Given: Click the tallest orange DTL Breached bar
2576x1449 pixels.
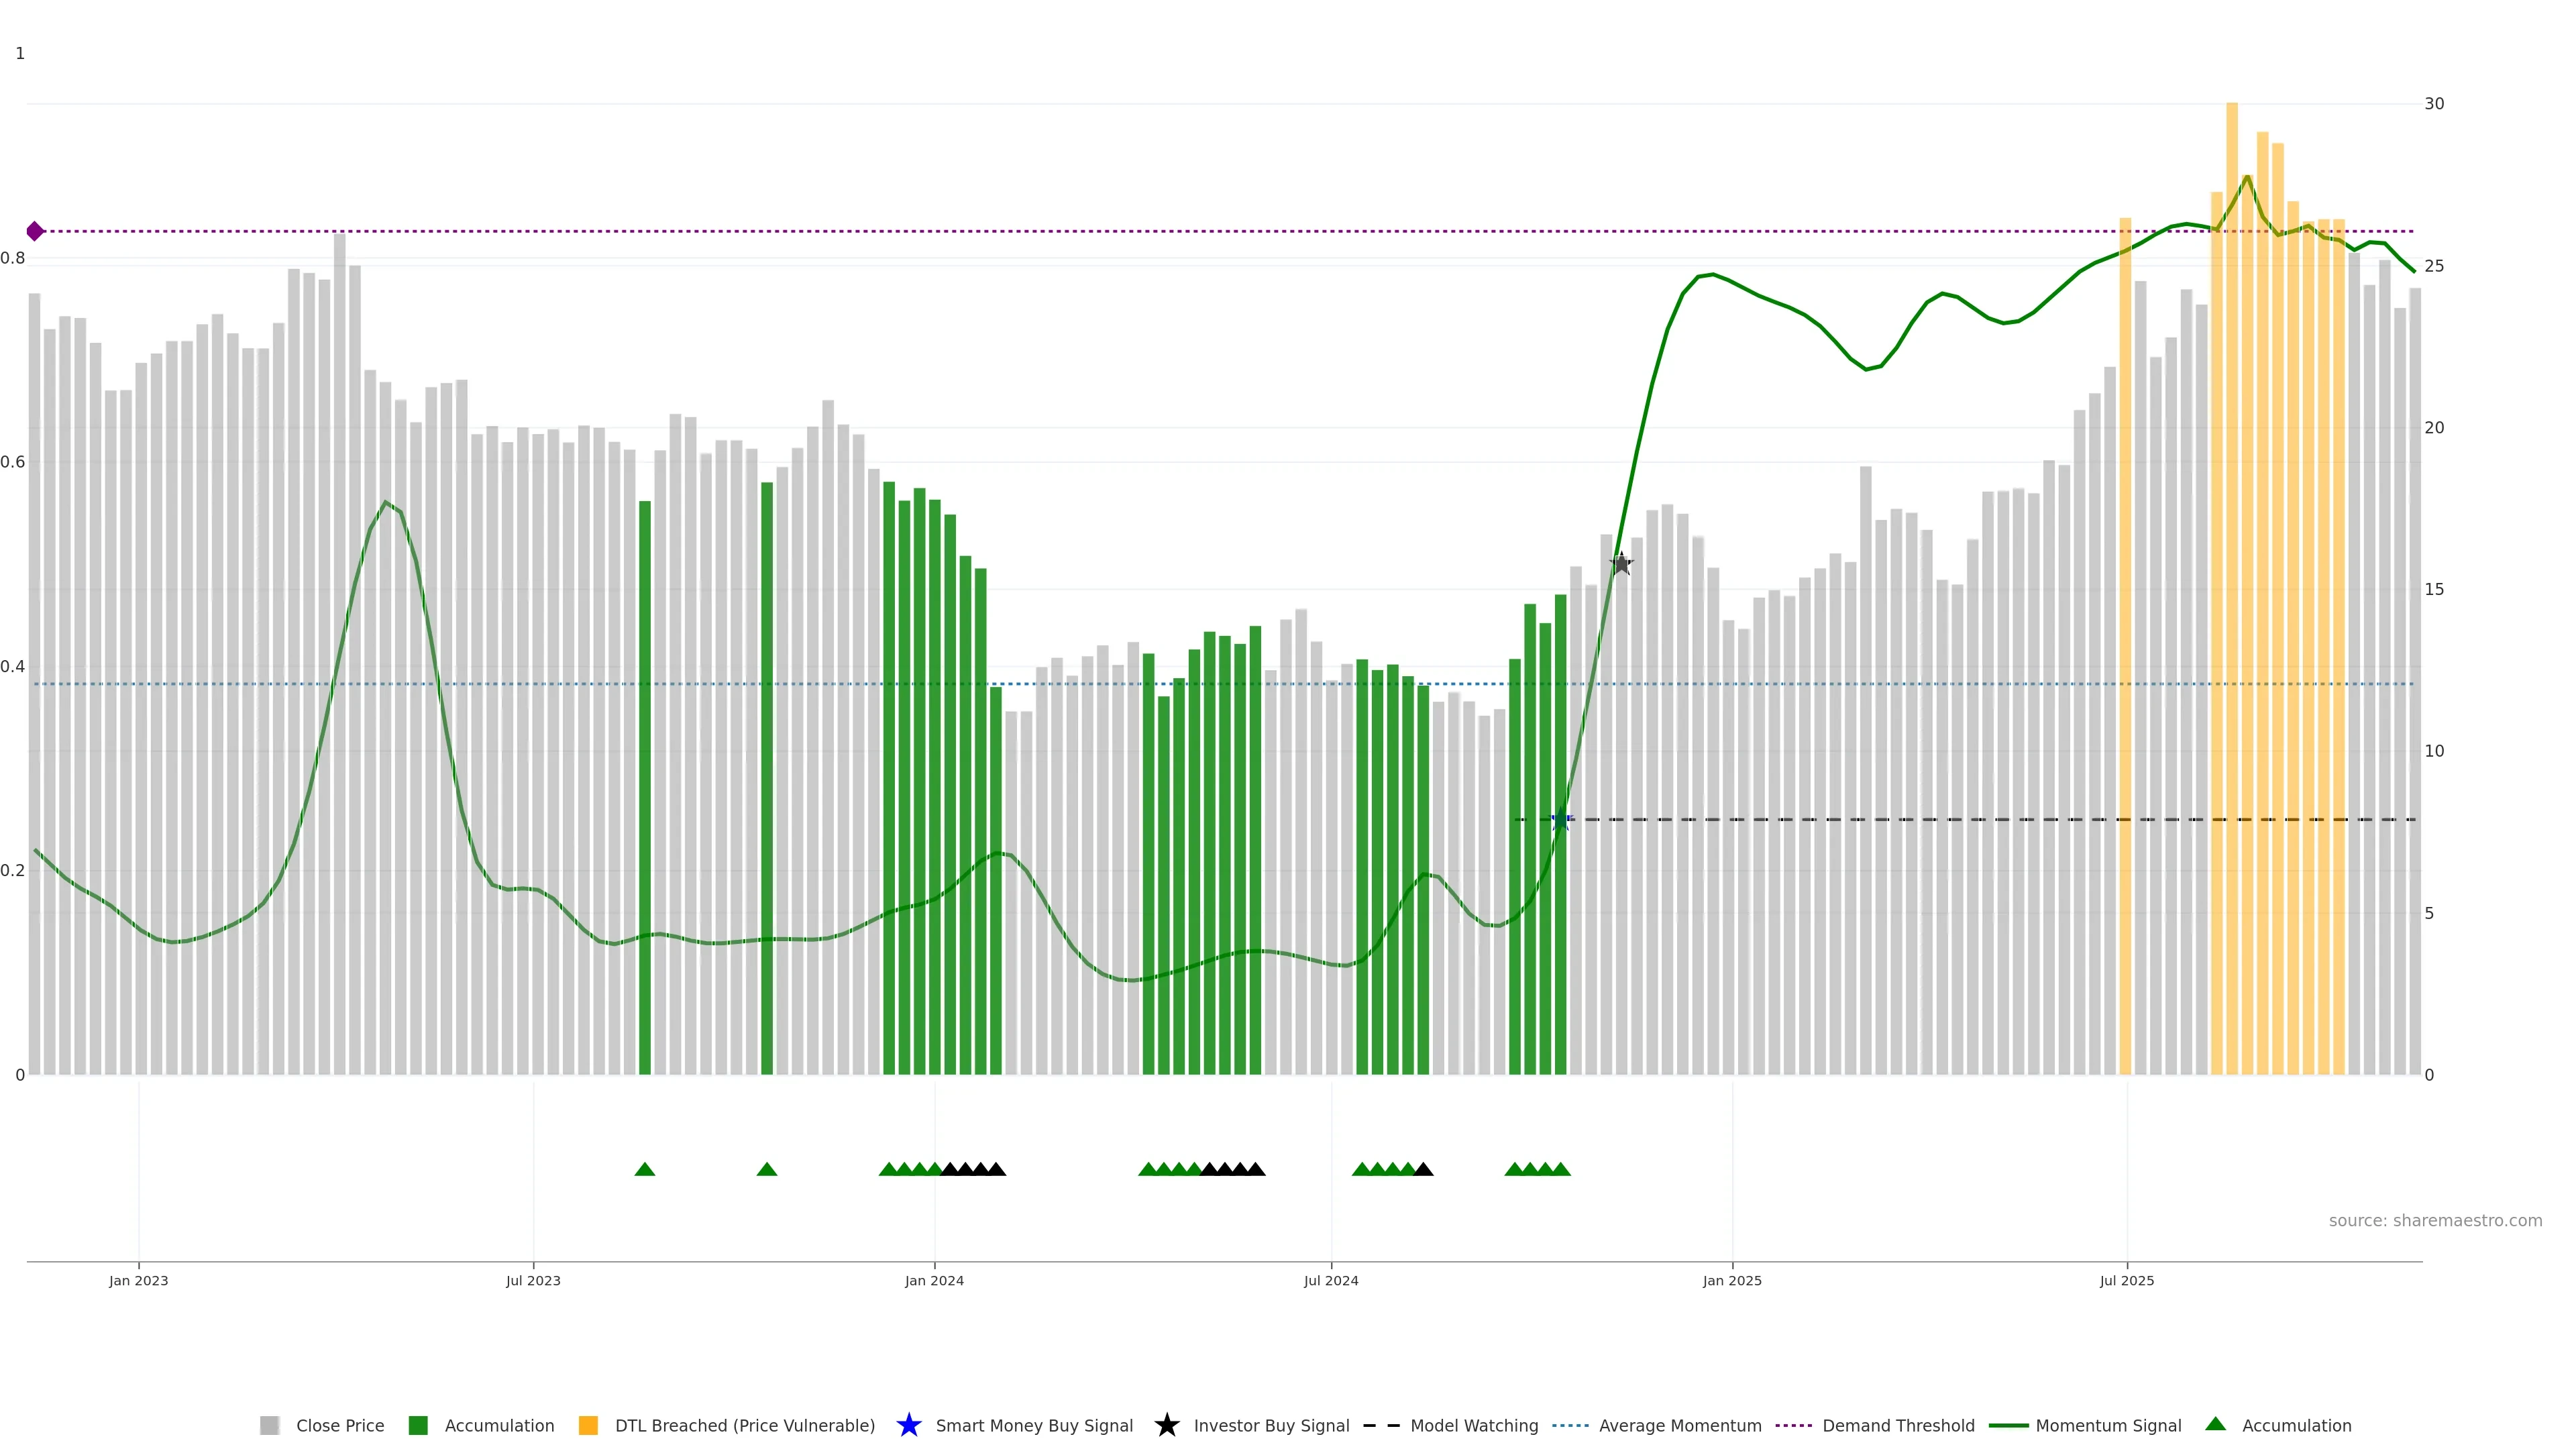Looking at the screenshot, I should pyautogui.click(x=2231, y=600).
